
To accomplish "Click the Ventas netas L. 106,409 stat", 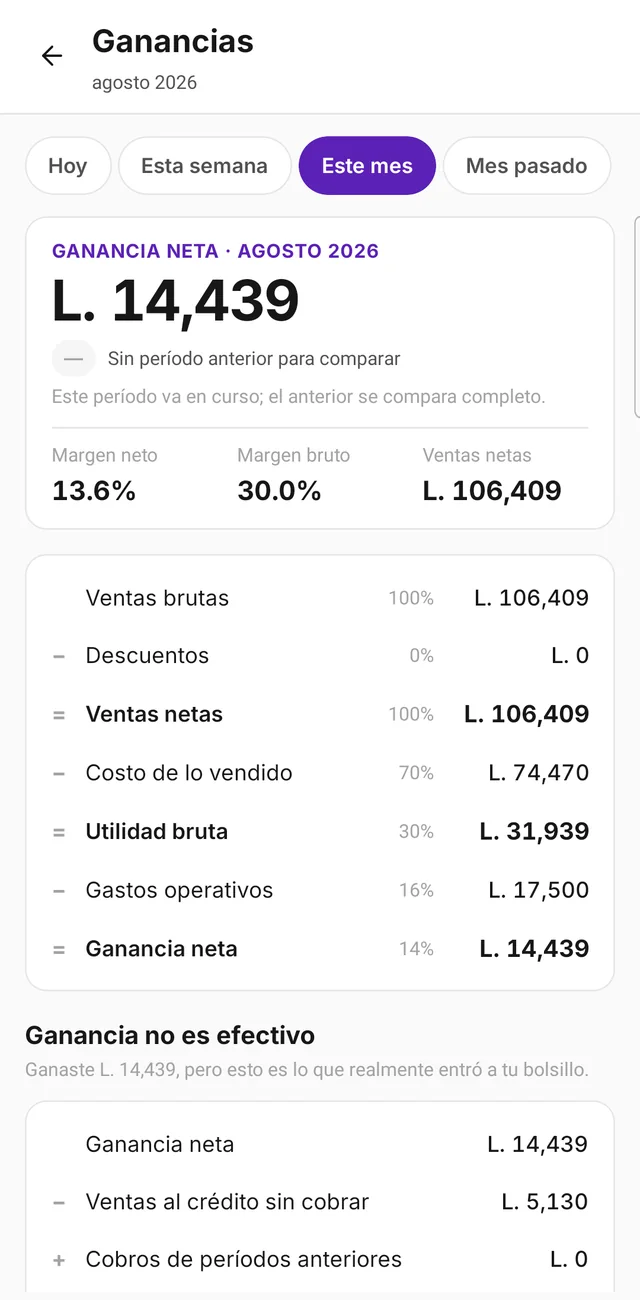I will [x=492, y=476].
